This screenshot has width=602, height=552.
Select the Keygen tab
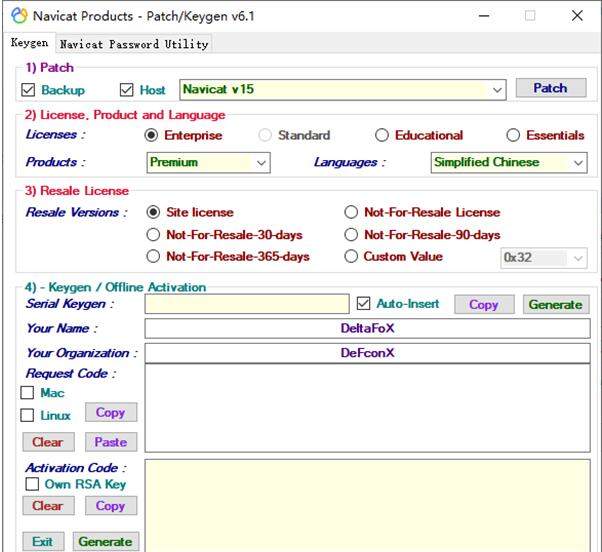[29, 44]
